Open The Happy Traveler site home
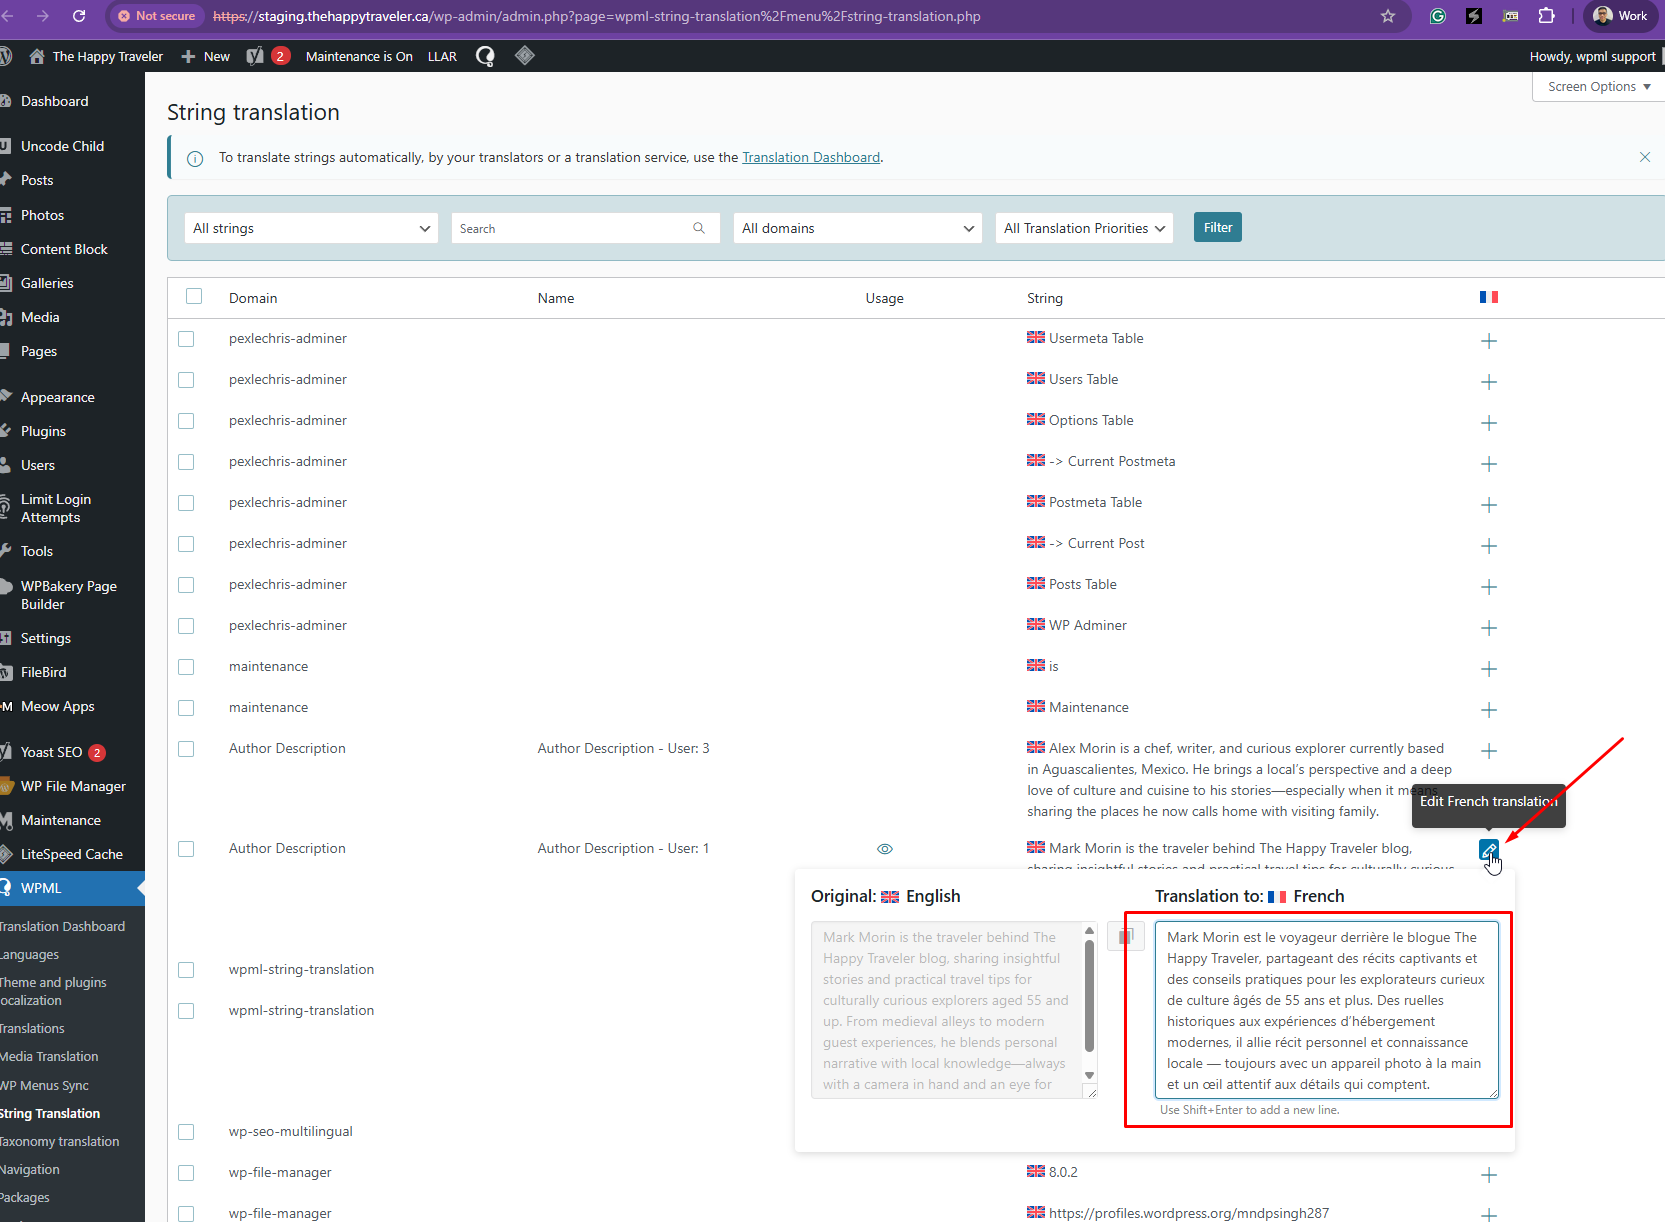The height and width of the screenshot is (1222, 1665). click(x=96, y=56)
